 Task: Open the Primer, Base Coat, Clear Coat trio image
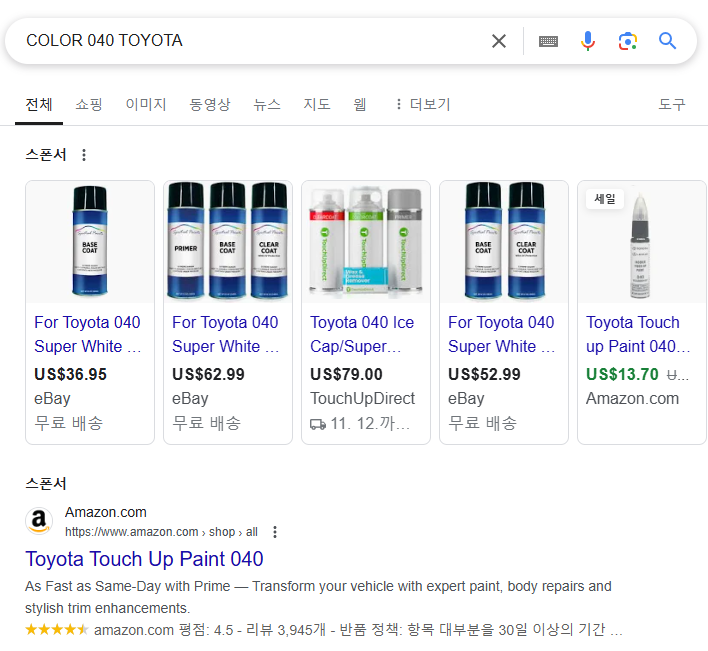pos(228,242)
